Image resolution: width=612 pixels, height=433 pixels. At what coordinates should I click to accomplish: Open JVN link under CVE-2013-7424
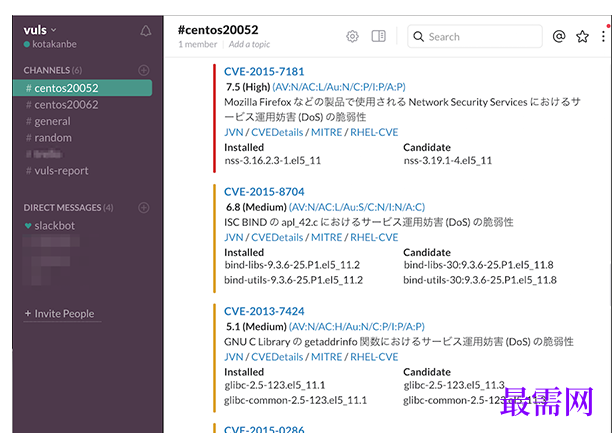234,357
